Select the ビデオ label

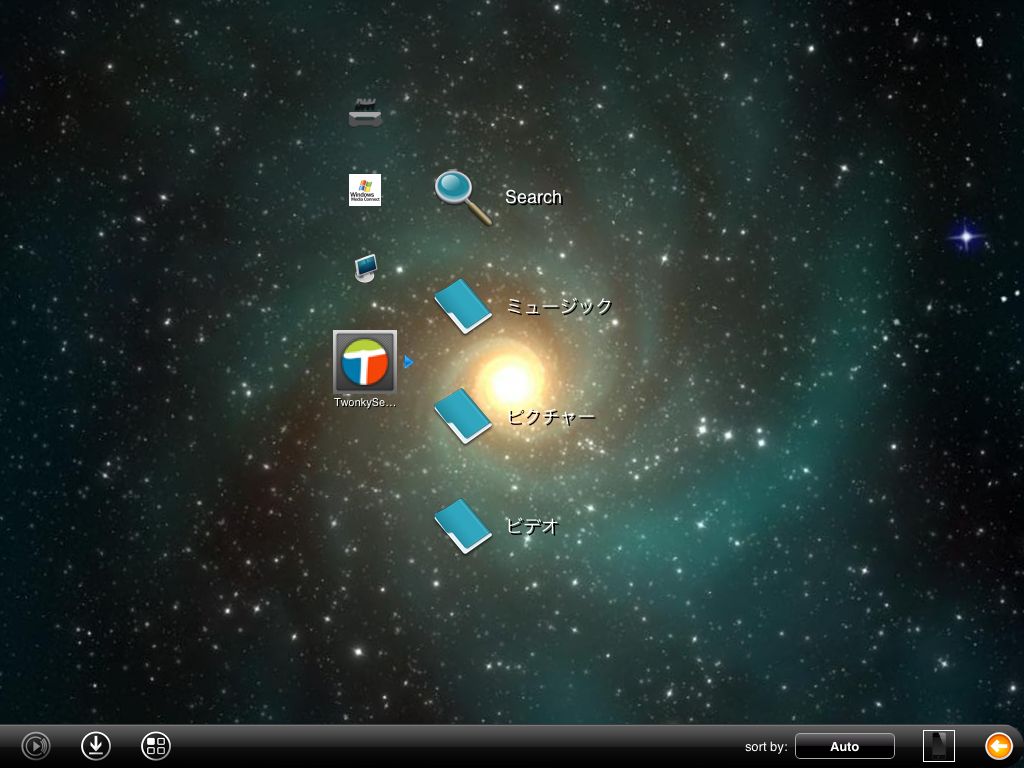point(533,526)
